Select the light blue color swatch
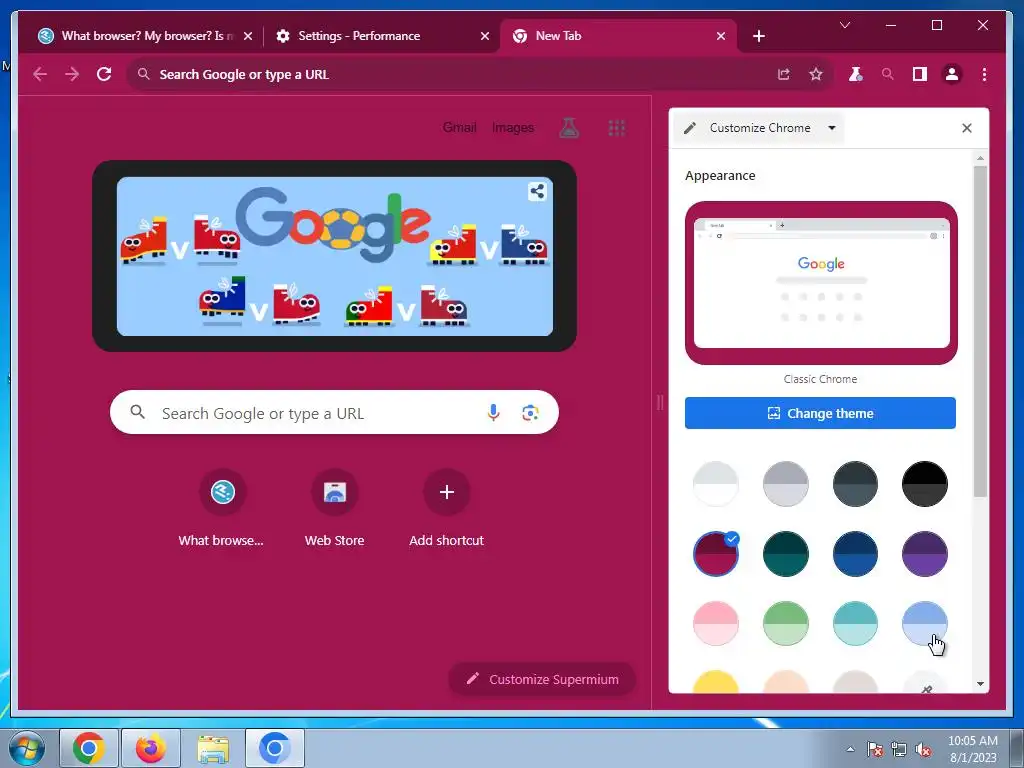This screenshot has height=768, width=1024. pos(924,624)
